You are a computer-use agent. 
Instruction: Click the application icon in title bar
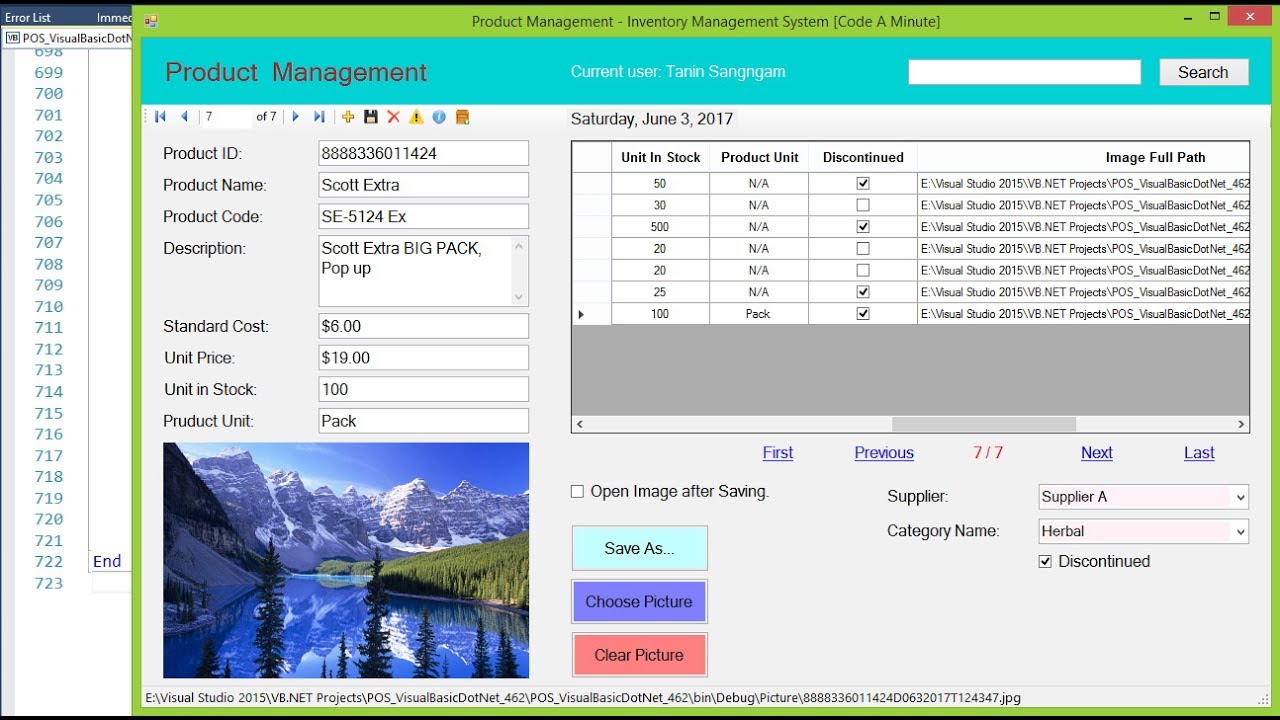pos(151,20)
